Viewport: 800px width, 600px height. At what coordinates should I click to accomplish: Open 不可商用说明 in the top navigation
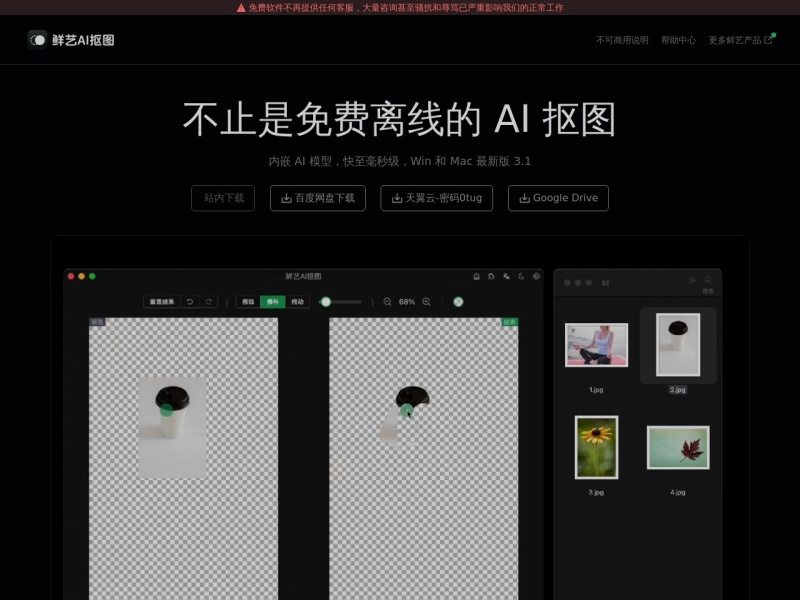(x=622, y=40)
